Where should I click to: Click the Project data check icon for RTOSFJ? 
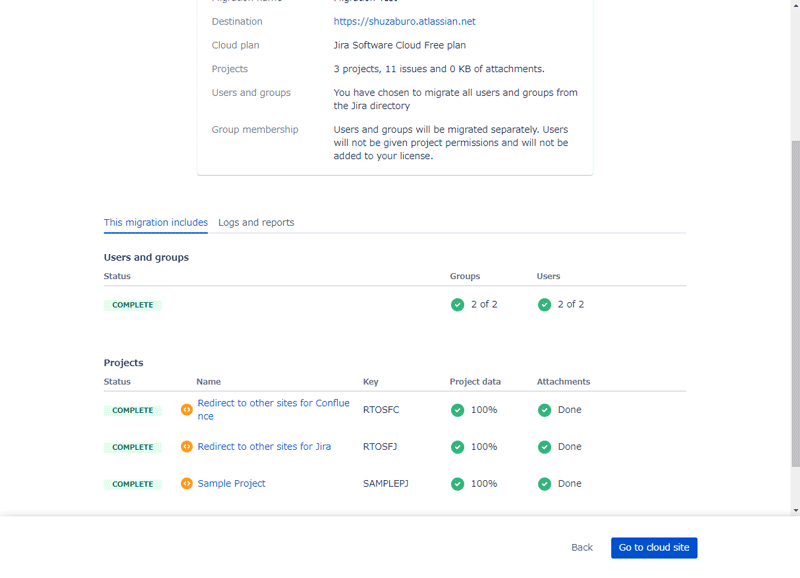[x=458, y=447]
